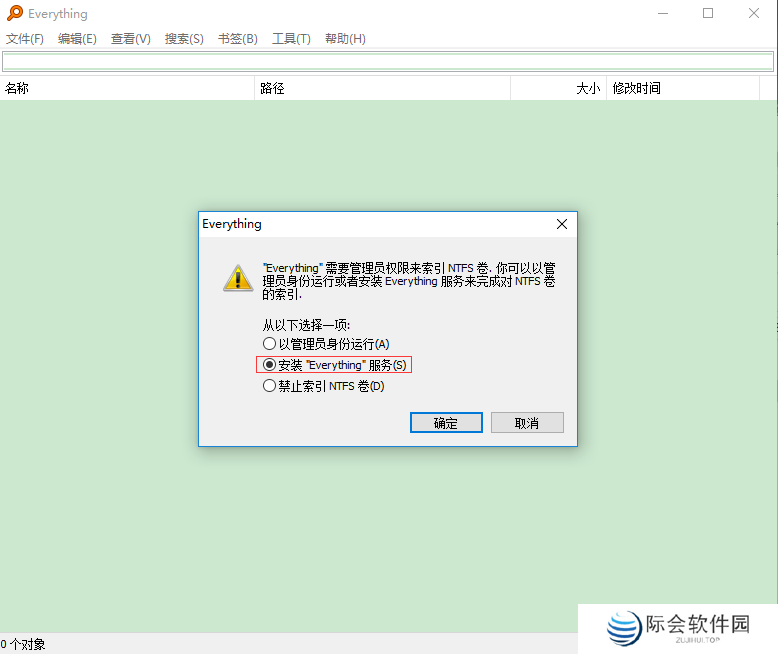Click the Everything magnifier icon in title bar
Viewport: 778px width, 654px height.
[x=14, y=14]
